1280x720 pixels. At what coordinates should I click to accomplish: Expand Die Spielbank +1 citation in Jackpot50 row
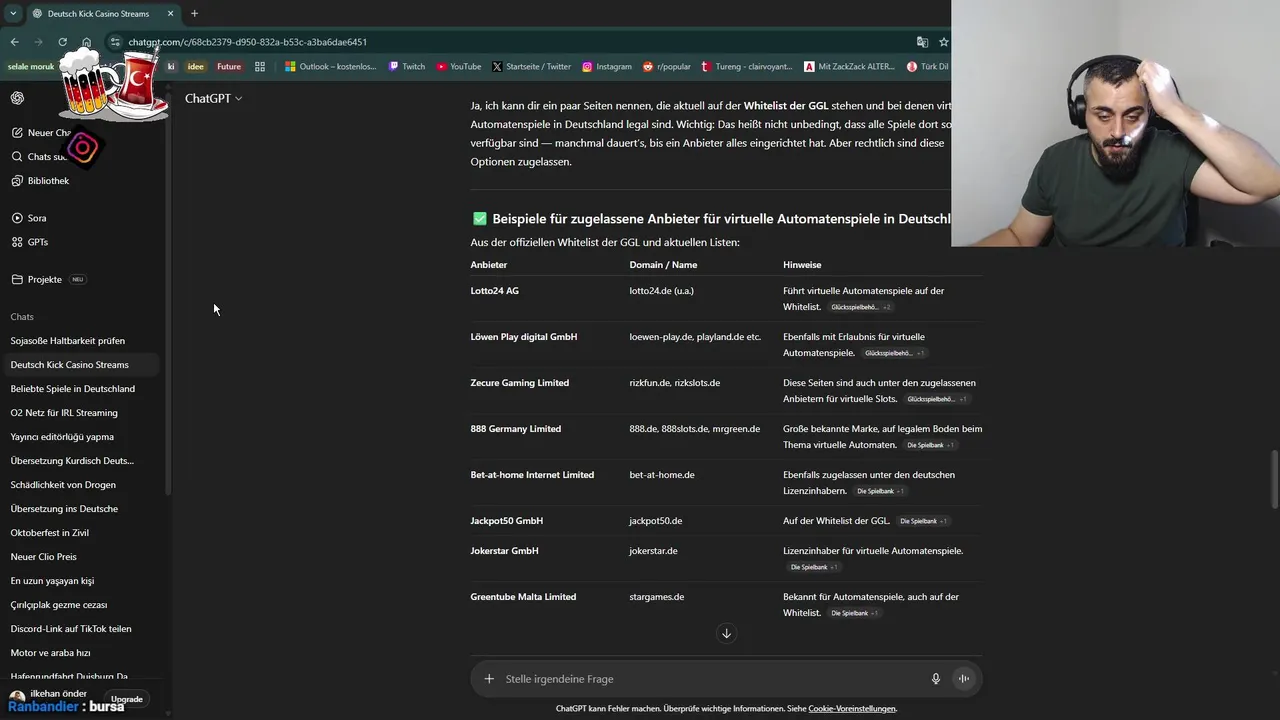[x=923, y=521]
